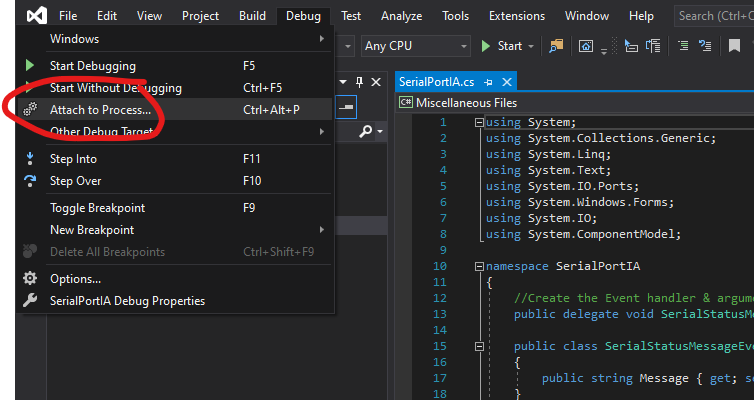Click 'System.IO.Ports' on line 5
The image size is (754, 400).
point(580,187)
